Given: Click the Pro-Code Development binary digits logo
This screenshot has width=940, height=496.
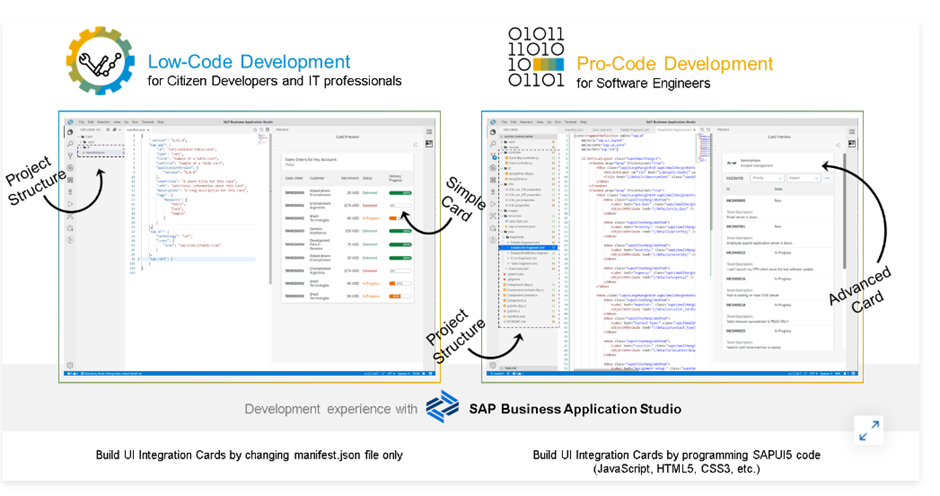Looking at the screenshot, I should 536,58.
